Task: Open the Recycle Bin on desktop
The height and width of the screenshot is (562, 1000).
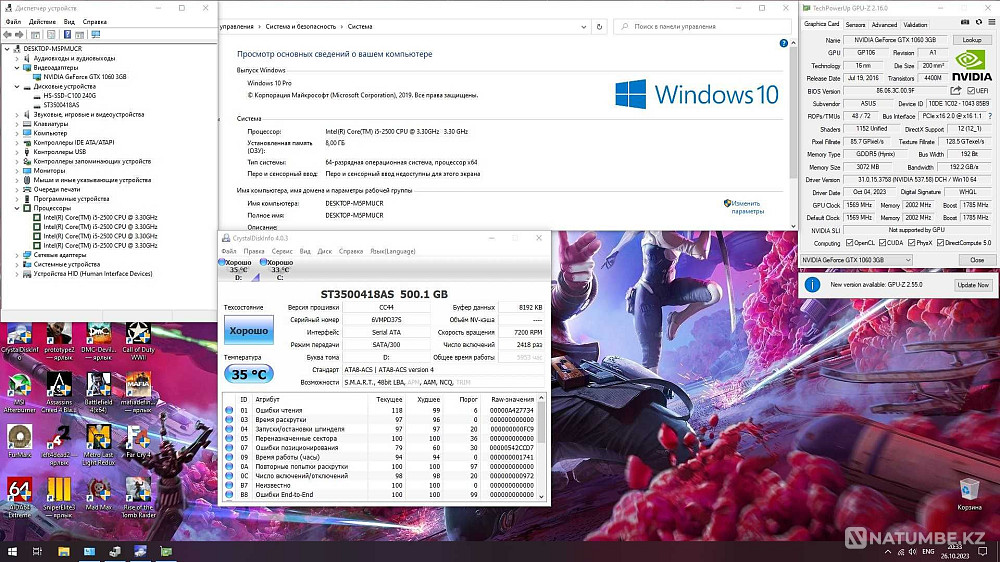Action: (x=969, y=494)
